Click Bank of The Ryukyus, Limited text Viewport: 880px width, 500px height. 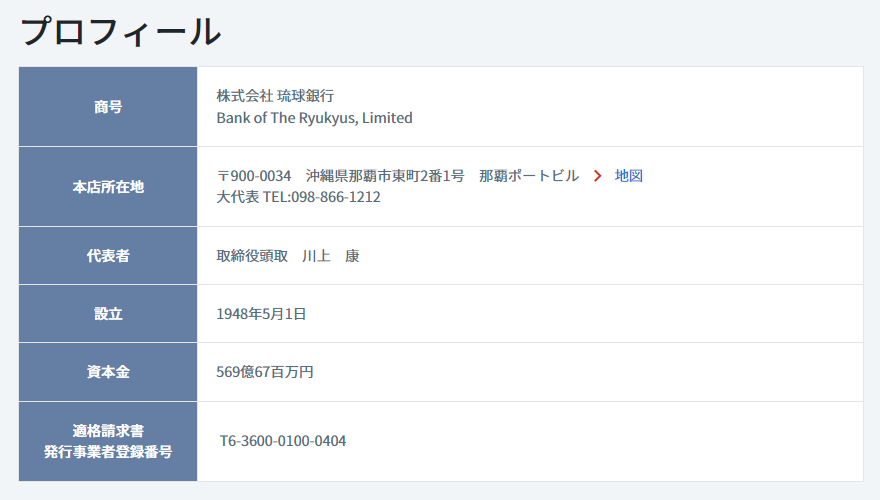314,118
